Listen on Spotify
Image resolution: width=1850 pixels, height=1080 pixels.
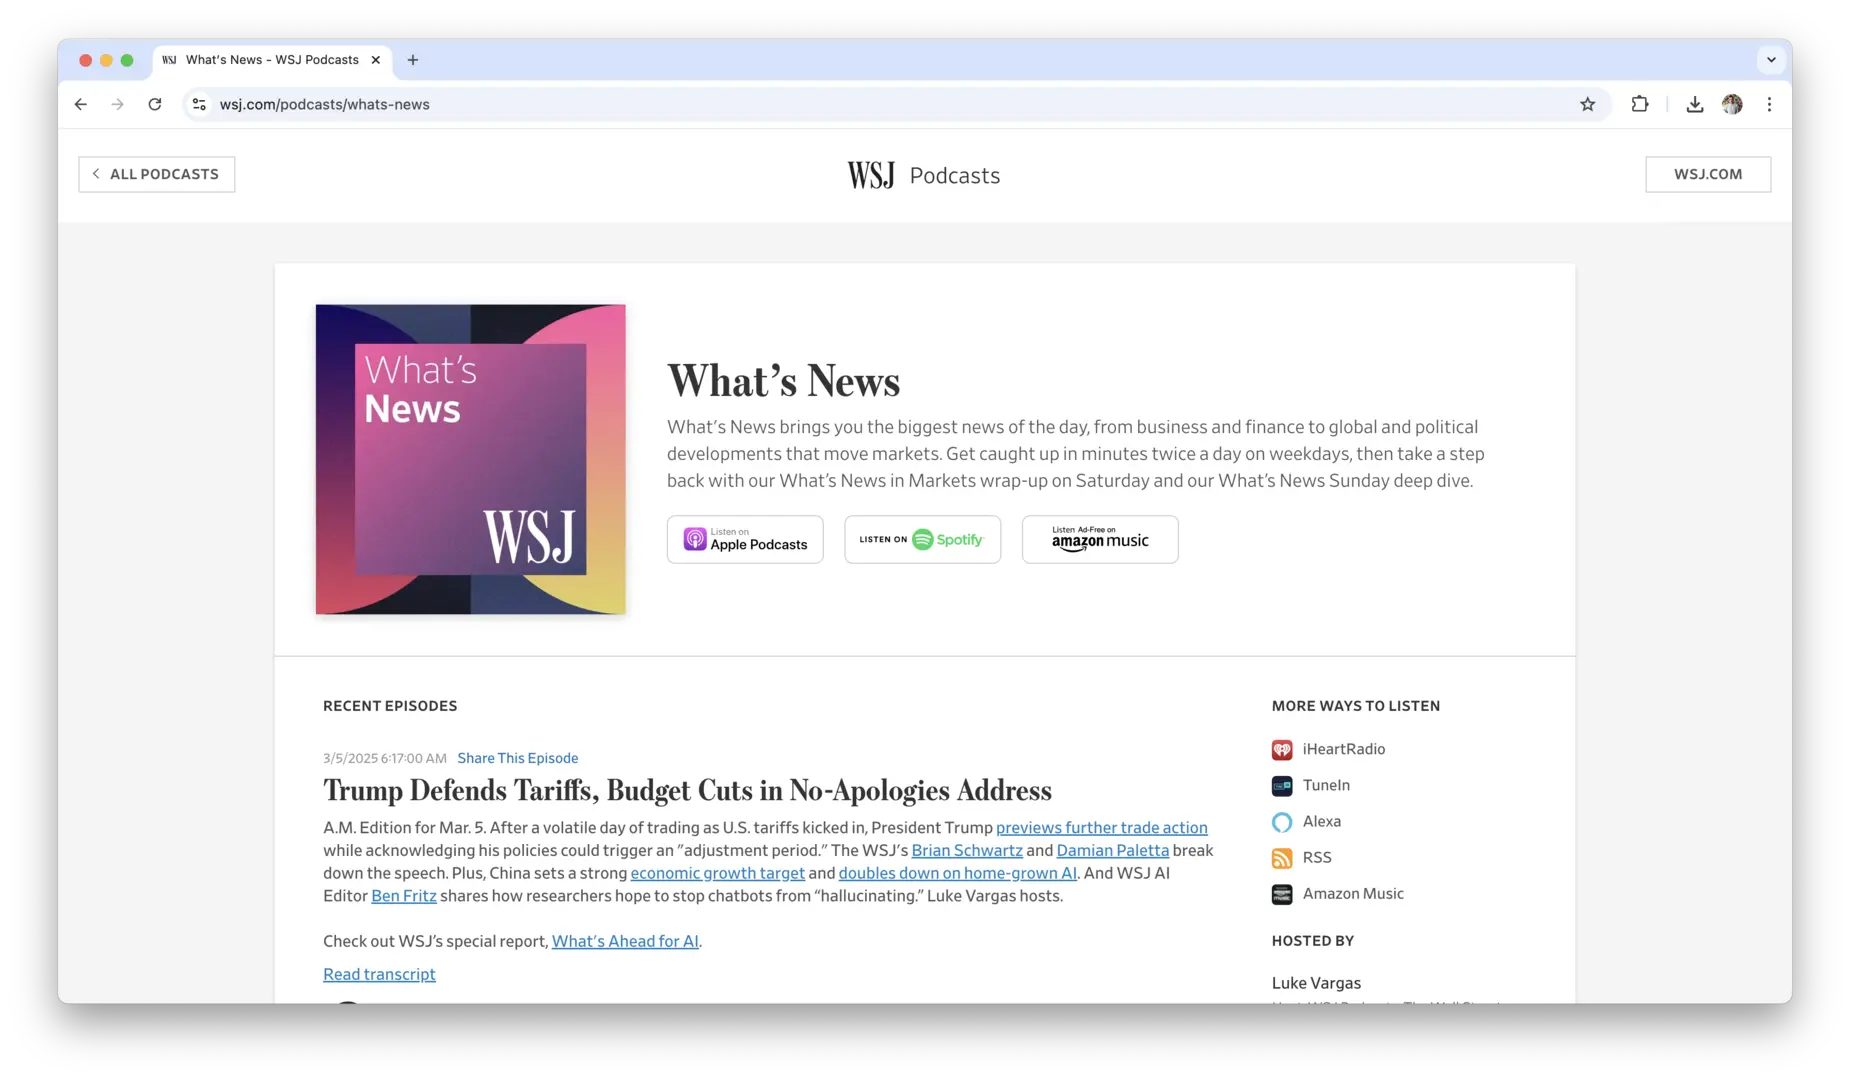click(921, 539)
